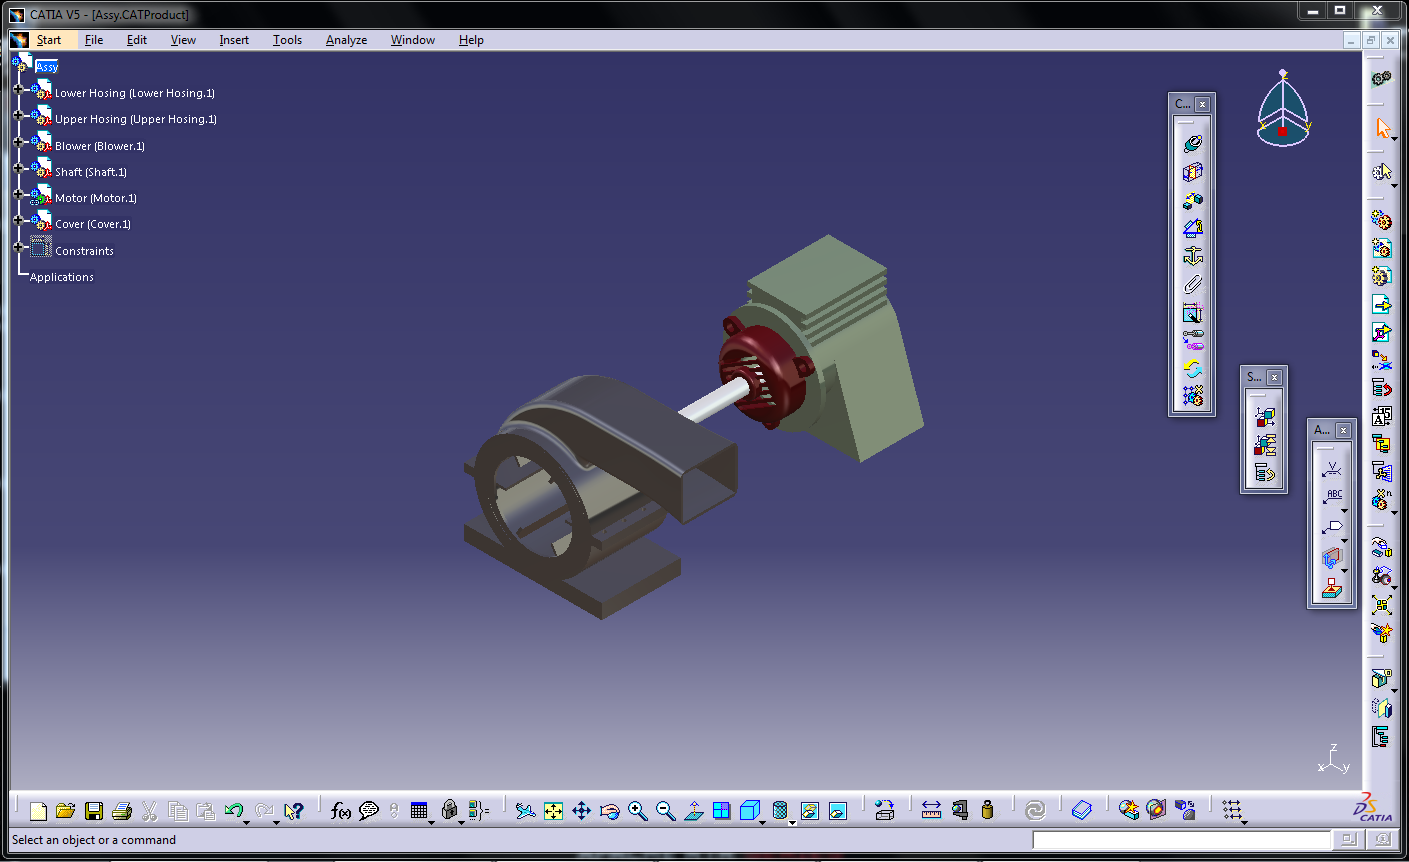This screenshot has height=862, width=1409.
Task: Click the Text with Leader annotation icon
Action: point(1331,496)
